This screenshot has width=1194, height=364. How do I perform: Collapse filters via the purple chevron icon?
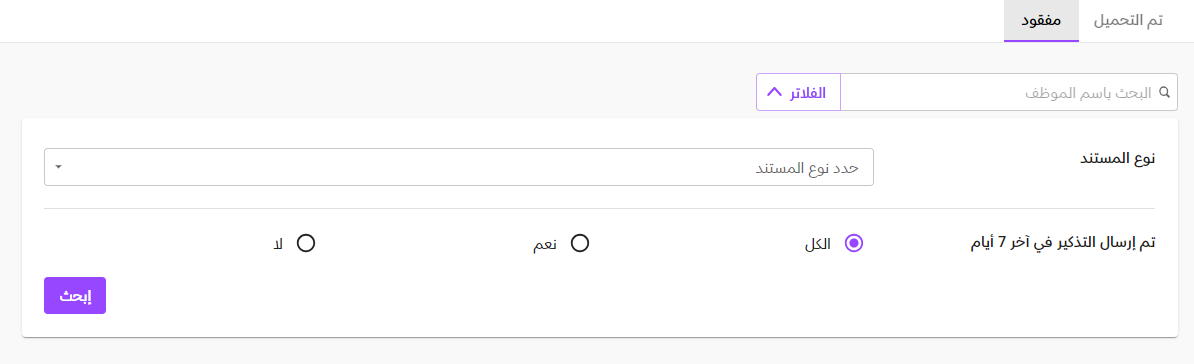(774, 92)
